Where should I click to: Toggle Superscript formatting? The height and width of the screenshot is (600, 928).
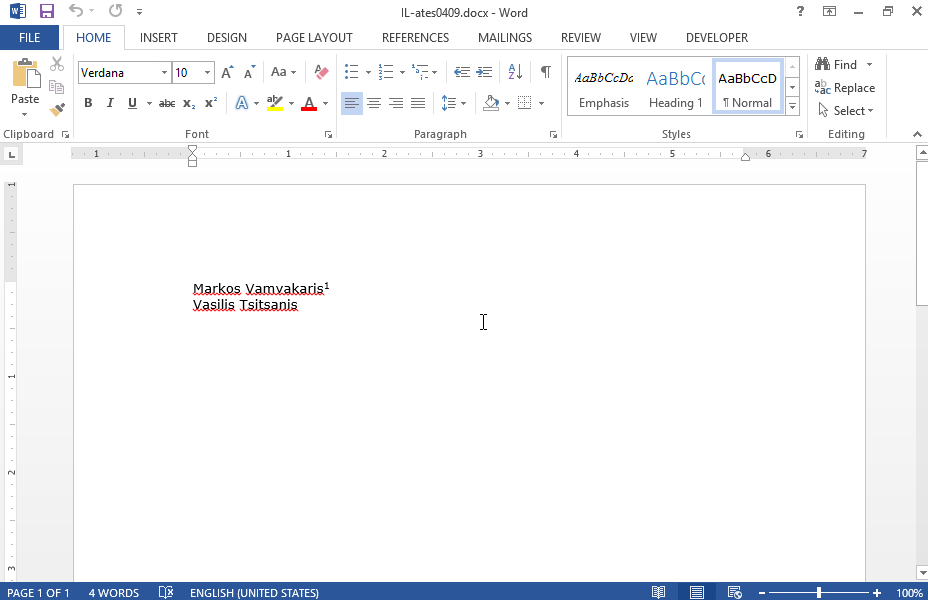point(211,104)
